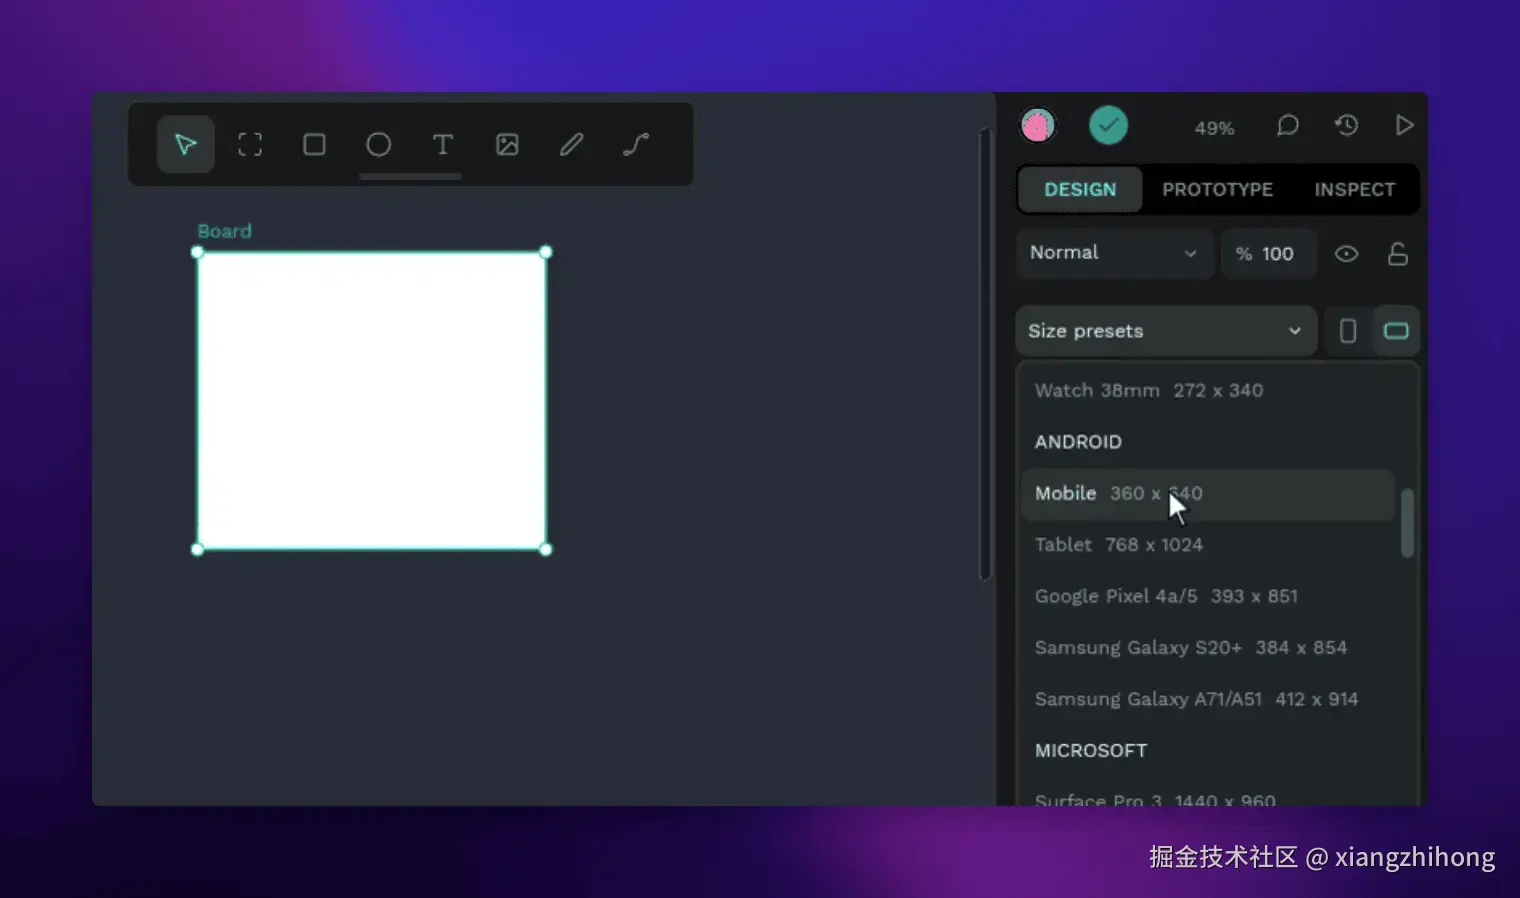This screenshot has height=898, width=1520.
Task: Select the Ellipse tool
Action: [378, 145]
